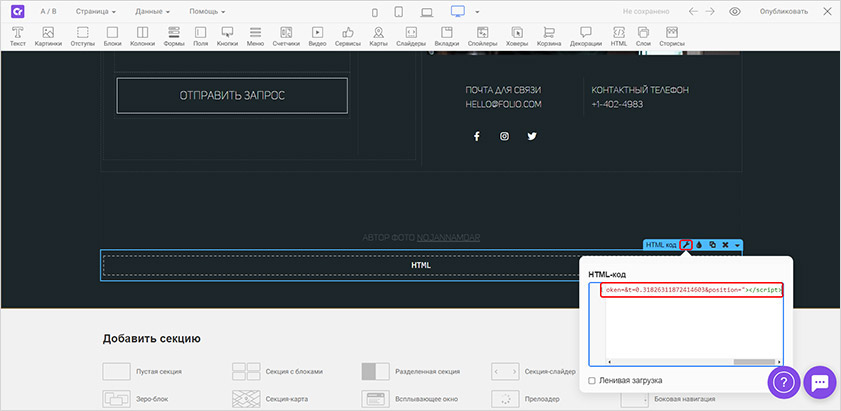Select the Текст tool
Viewport: 841px width, 411px height.
pos(18,36)
